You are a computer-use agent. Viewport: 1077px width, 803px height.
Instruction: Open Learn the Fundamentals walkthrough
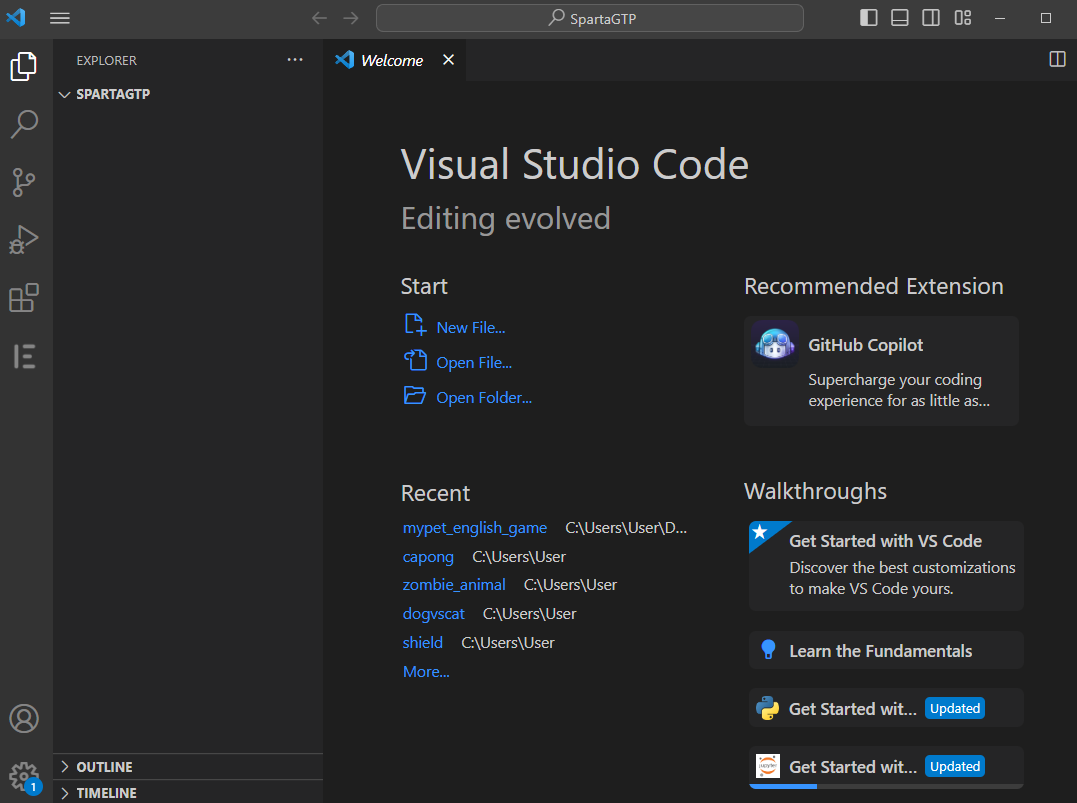886,651
